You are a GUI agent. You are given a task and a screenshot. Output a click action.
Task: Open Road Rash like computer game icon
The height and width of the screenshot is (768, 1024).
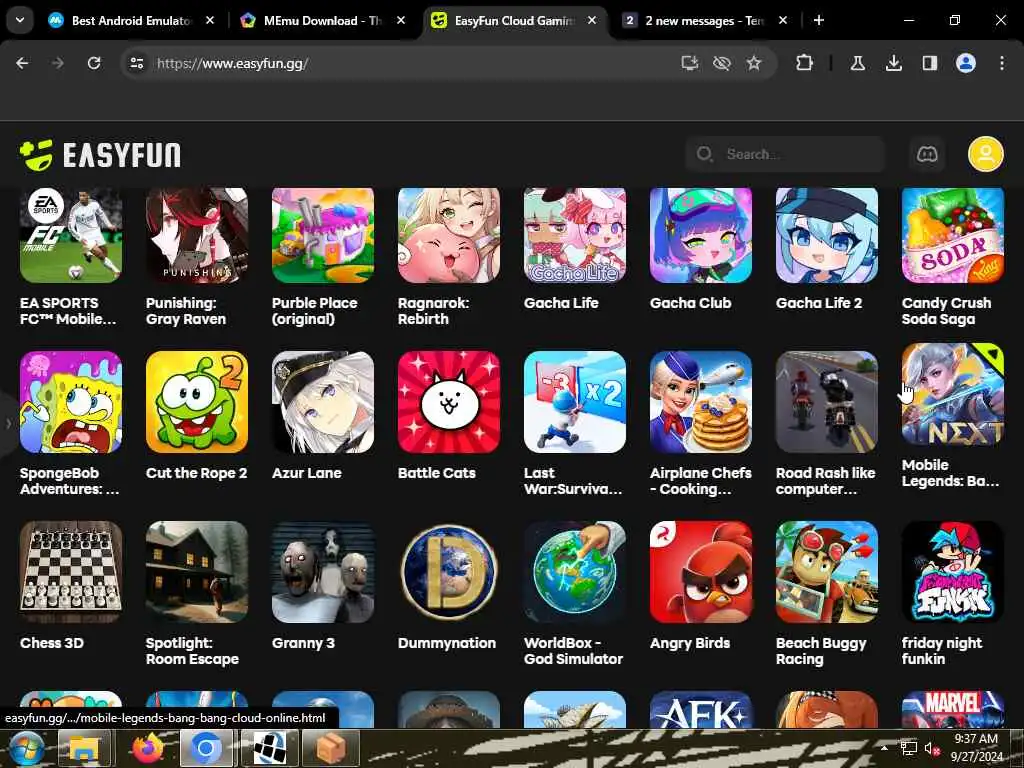pyautogui.click(x=827, y=402)
